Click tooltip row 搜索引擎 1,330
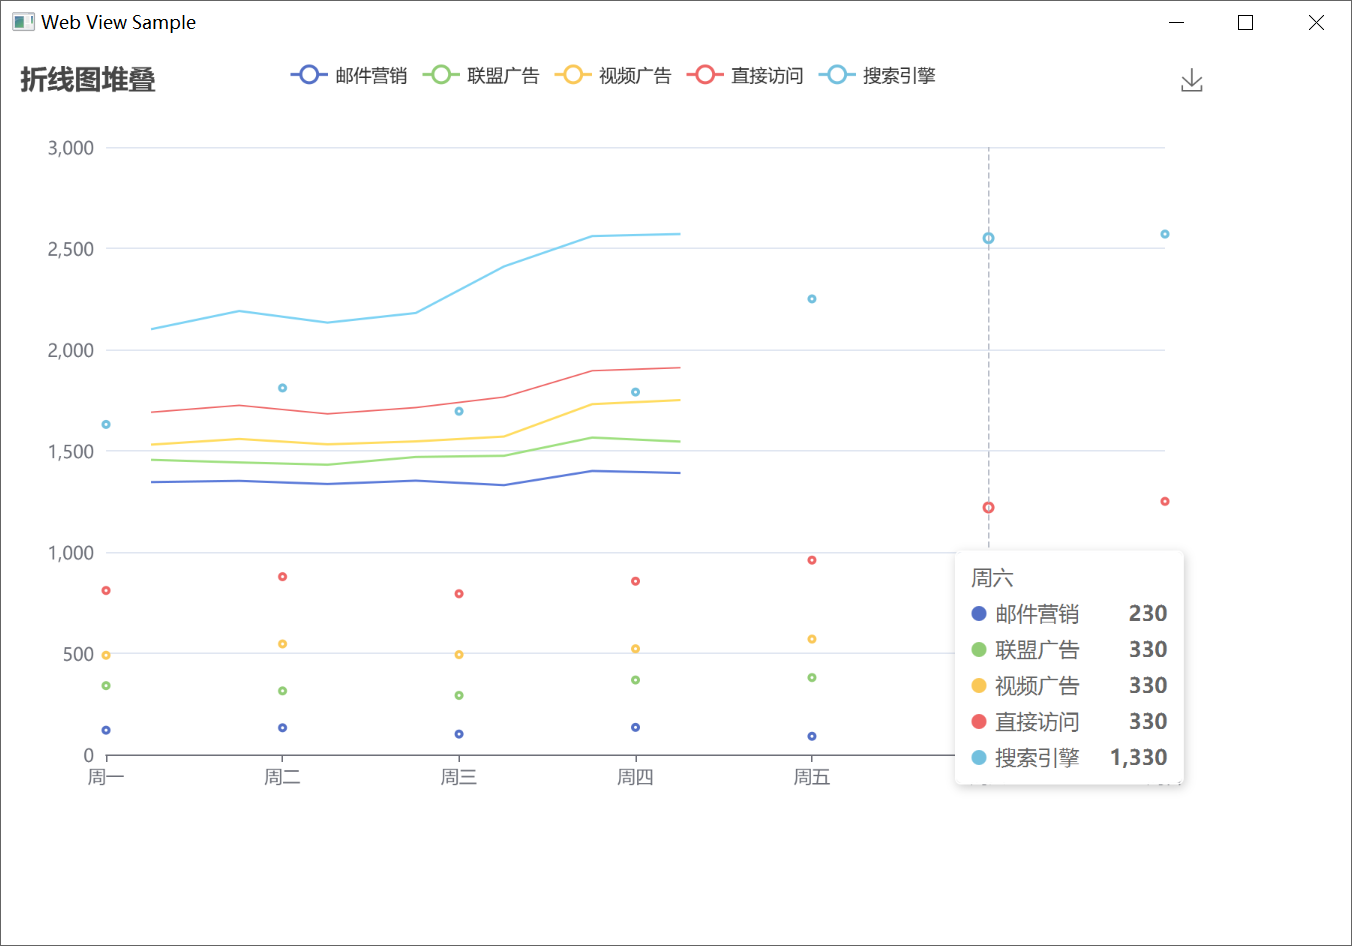 coord(1069,758)
